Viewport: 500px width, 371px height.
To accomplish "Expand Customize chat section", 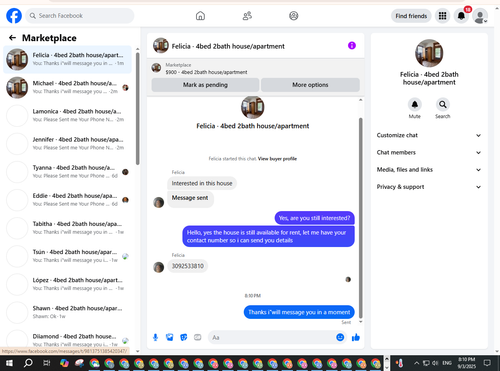I will click(x=429, y=135).
